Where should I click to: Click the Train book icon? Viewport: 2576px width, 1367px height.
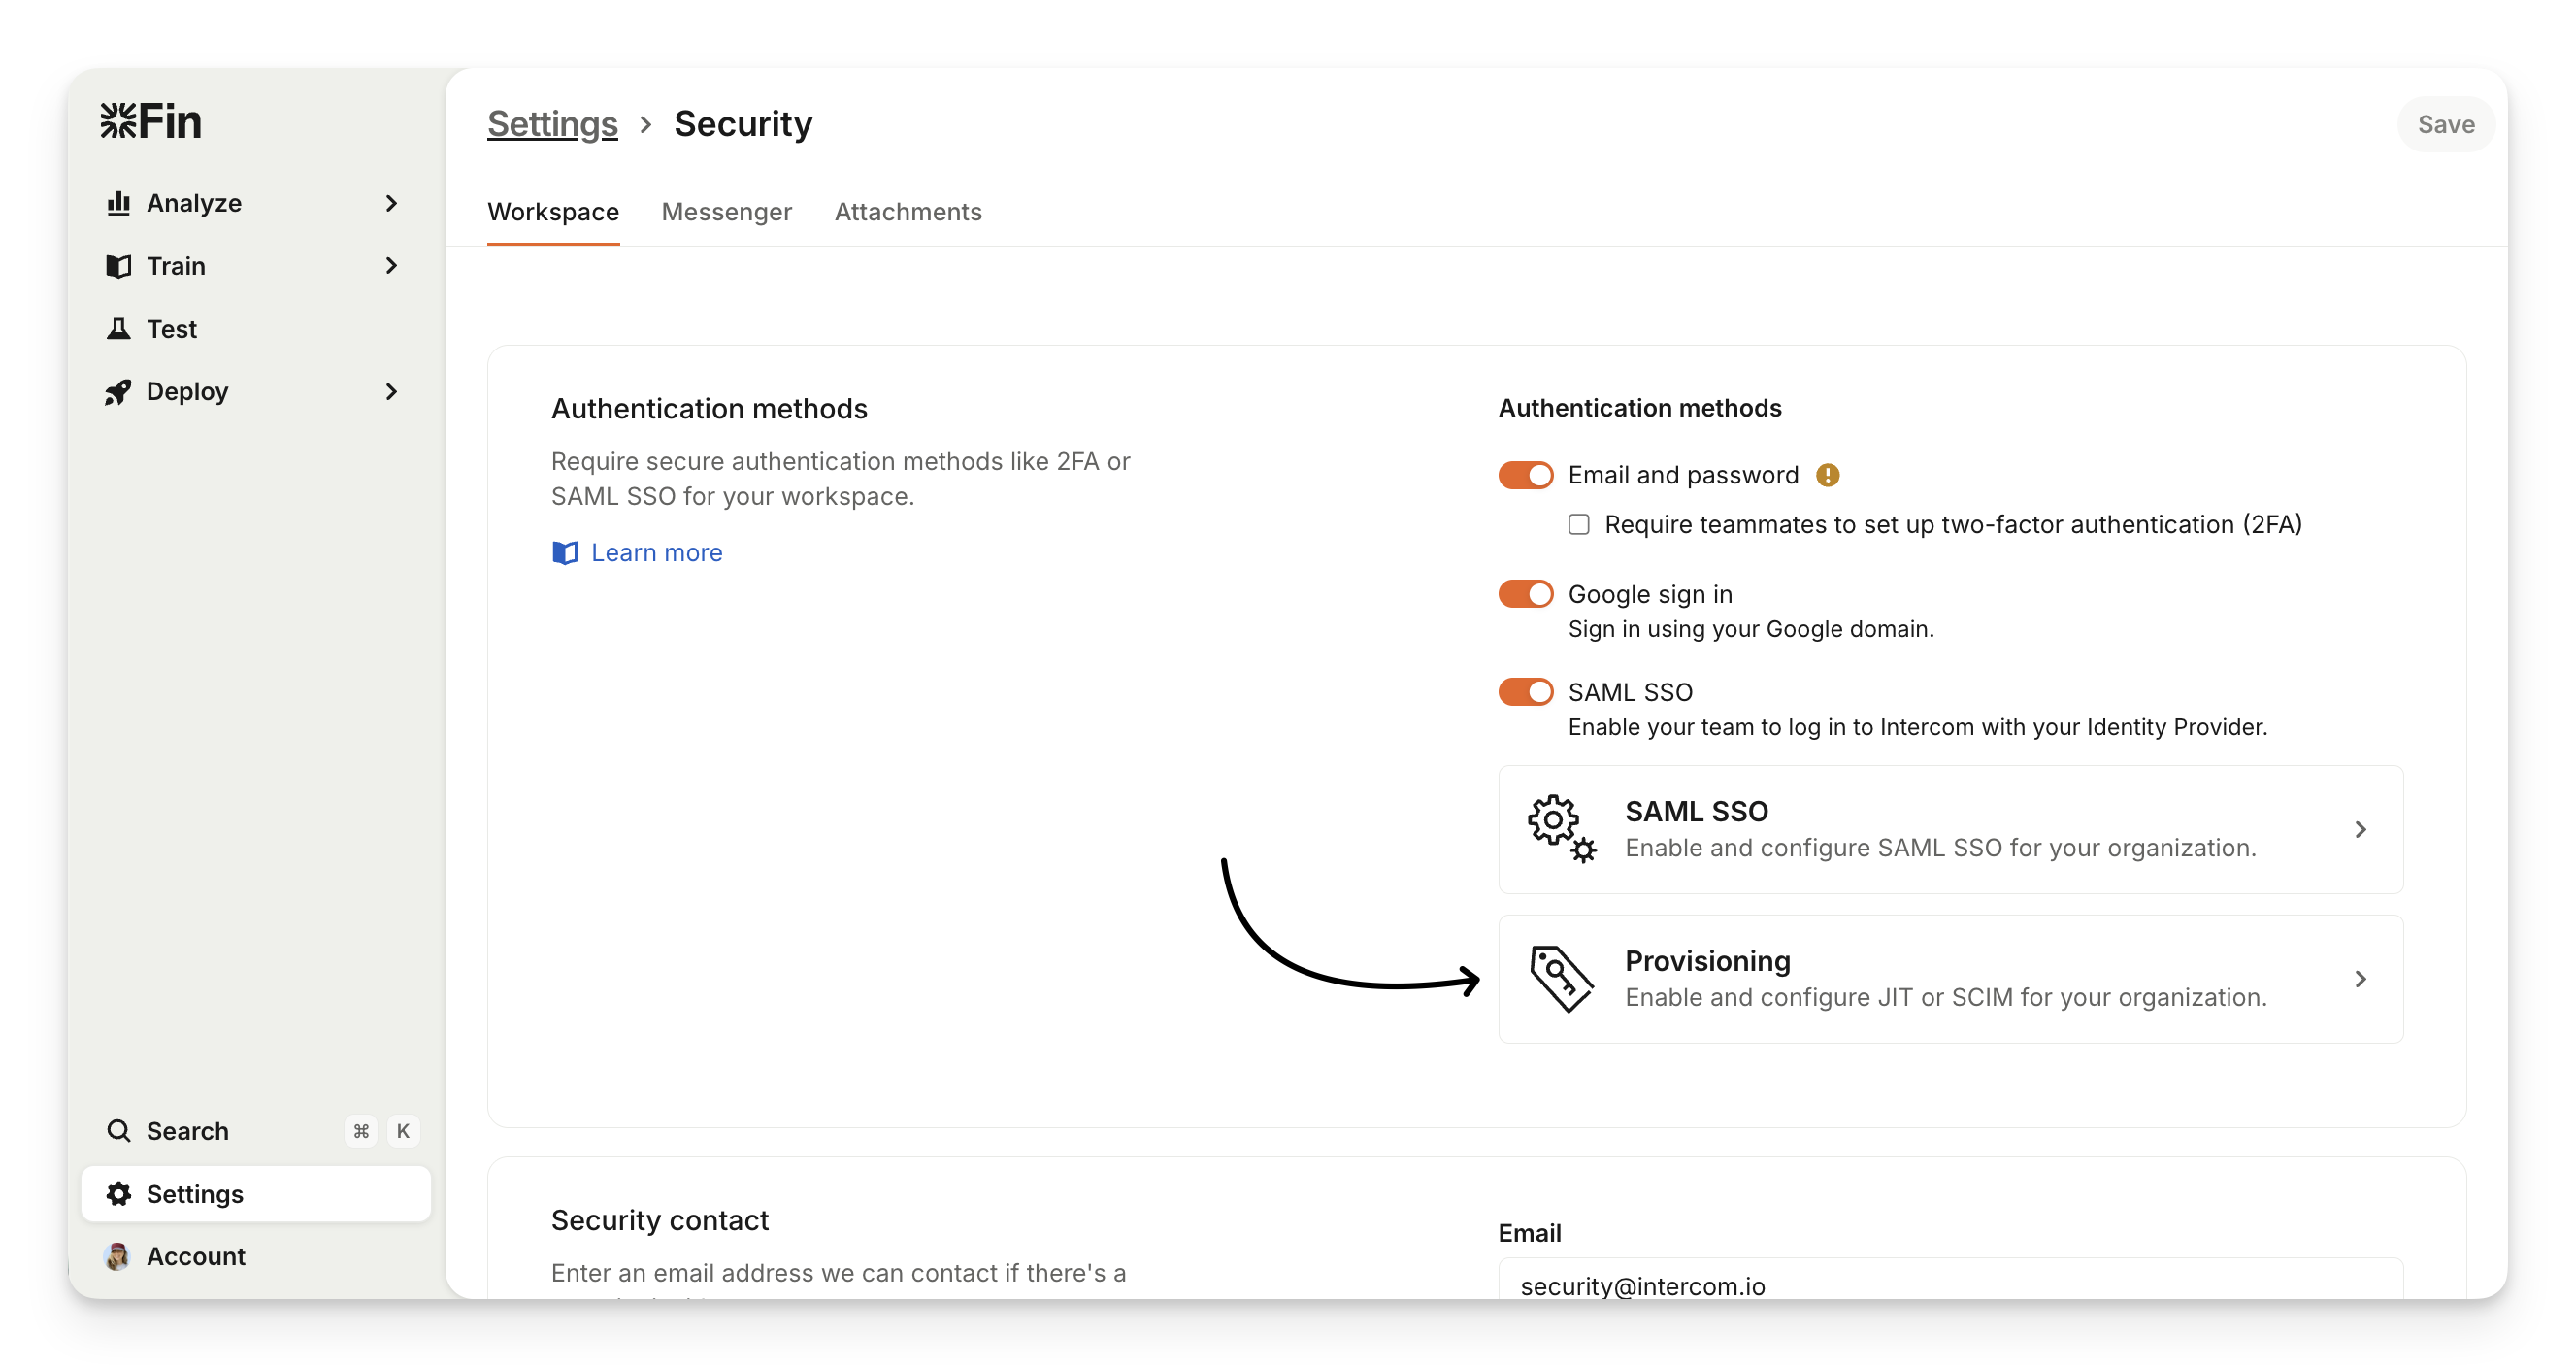[x=119, y=266]
